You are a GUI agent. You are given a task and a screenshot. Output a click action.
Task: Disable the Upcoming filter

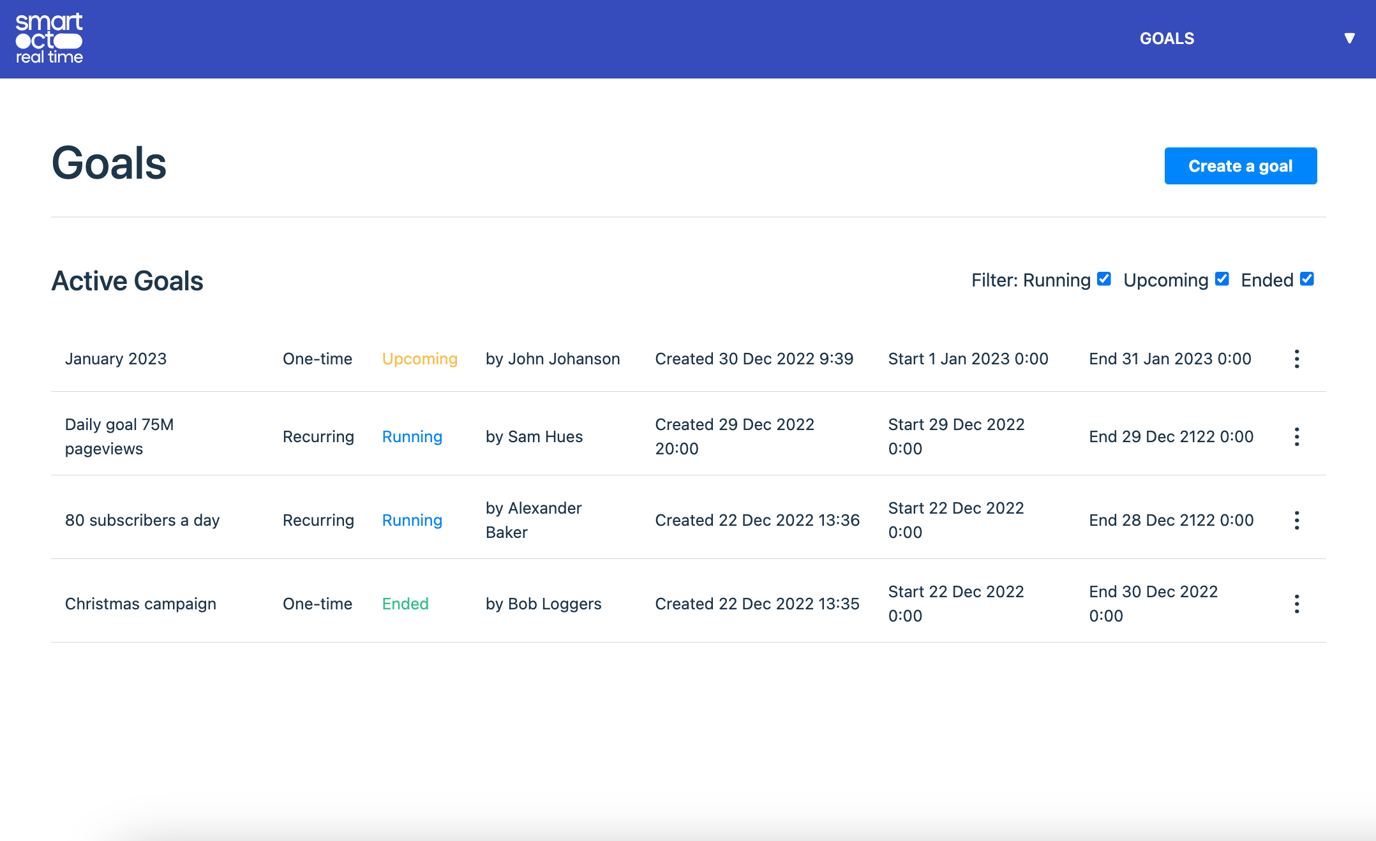pyautogui.click(x=1221, y=279)
